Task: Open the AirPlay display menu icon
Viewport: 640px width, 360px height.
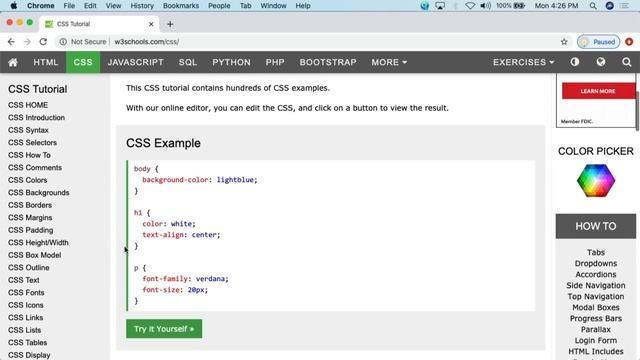Action: click(x=440, y=6)
